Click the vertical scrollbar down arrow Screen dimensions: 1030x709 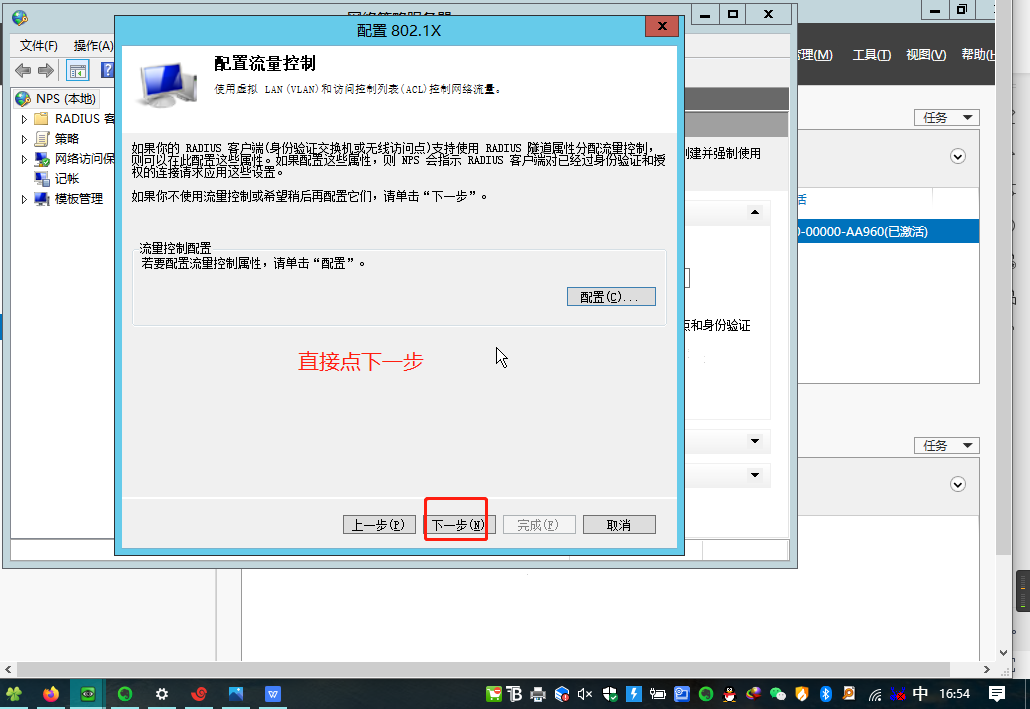click(1004, 652)
